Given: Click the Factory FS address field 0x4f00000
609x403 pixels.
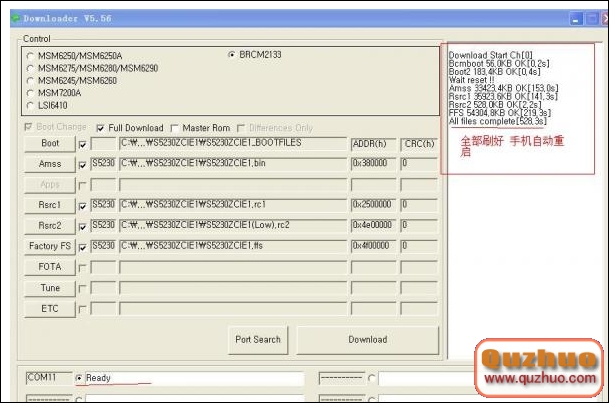Looking at the screenshot, I should click(x=374, y=246).
